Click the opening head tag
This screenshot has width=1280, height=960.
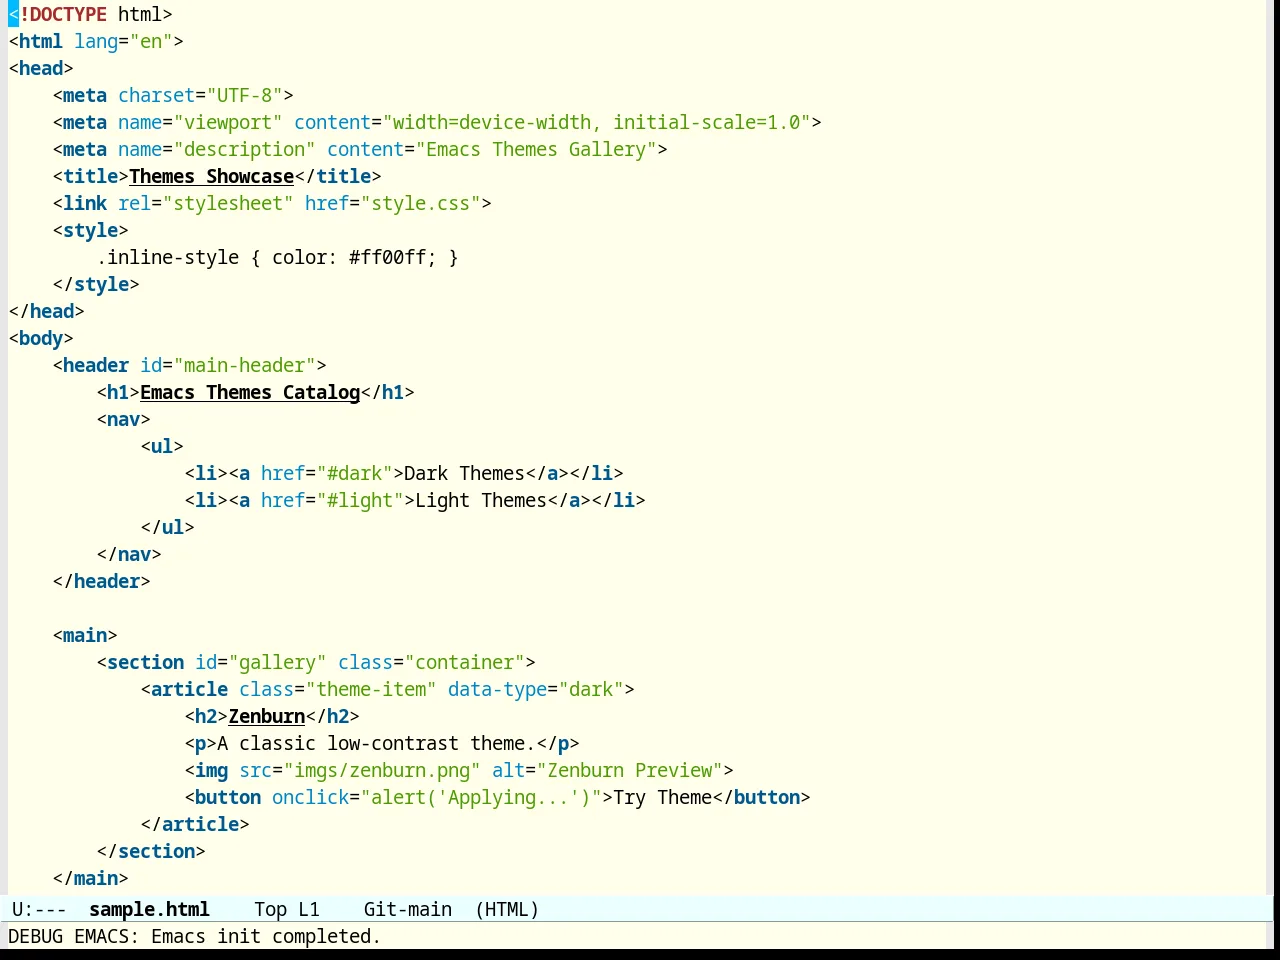click(x=41, y=68)
